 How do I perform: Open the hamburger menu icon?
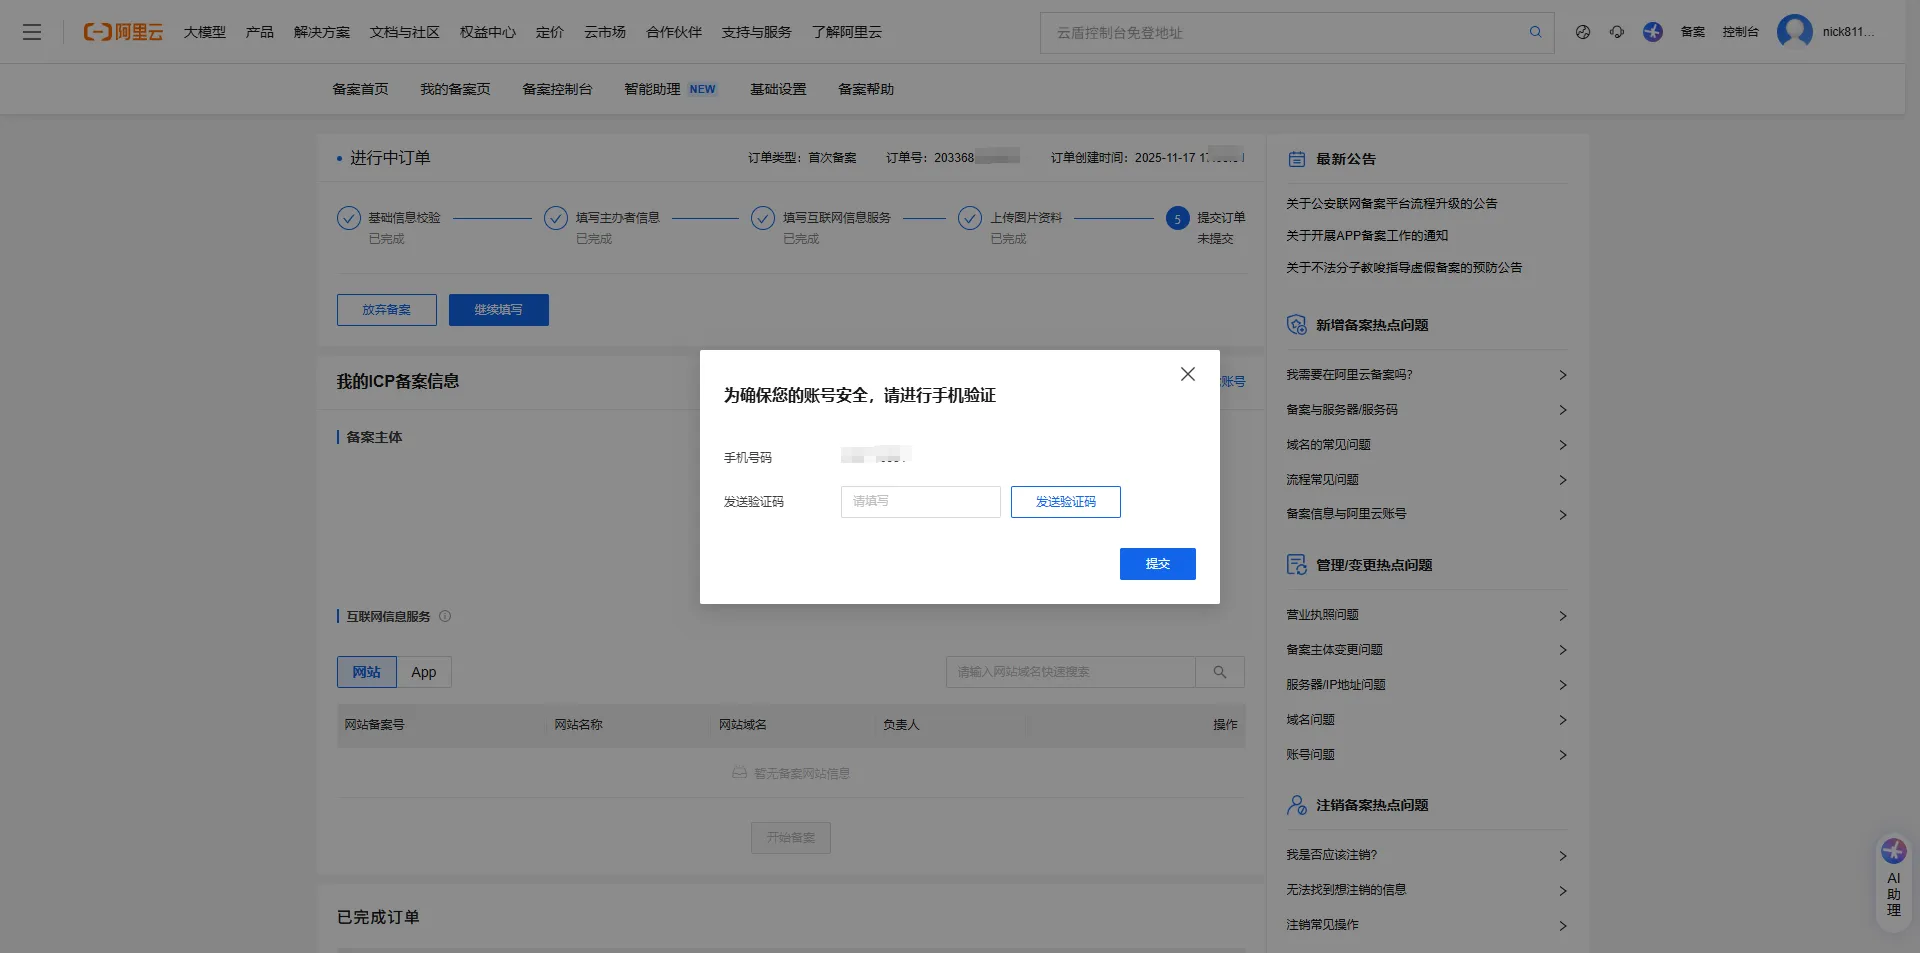pos(32,32)
